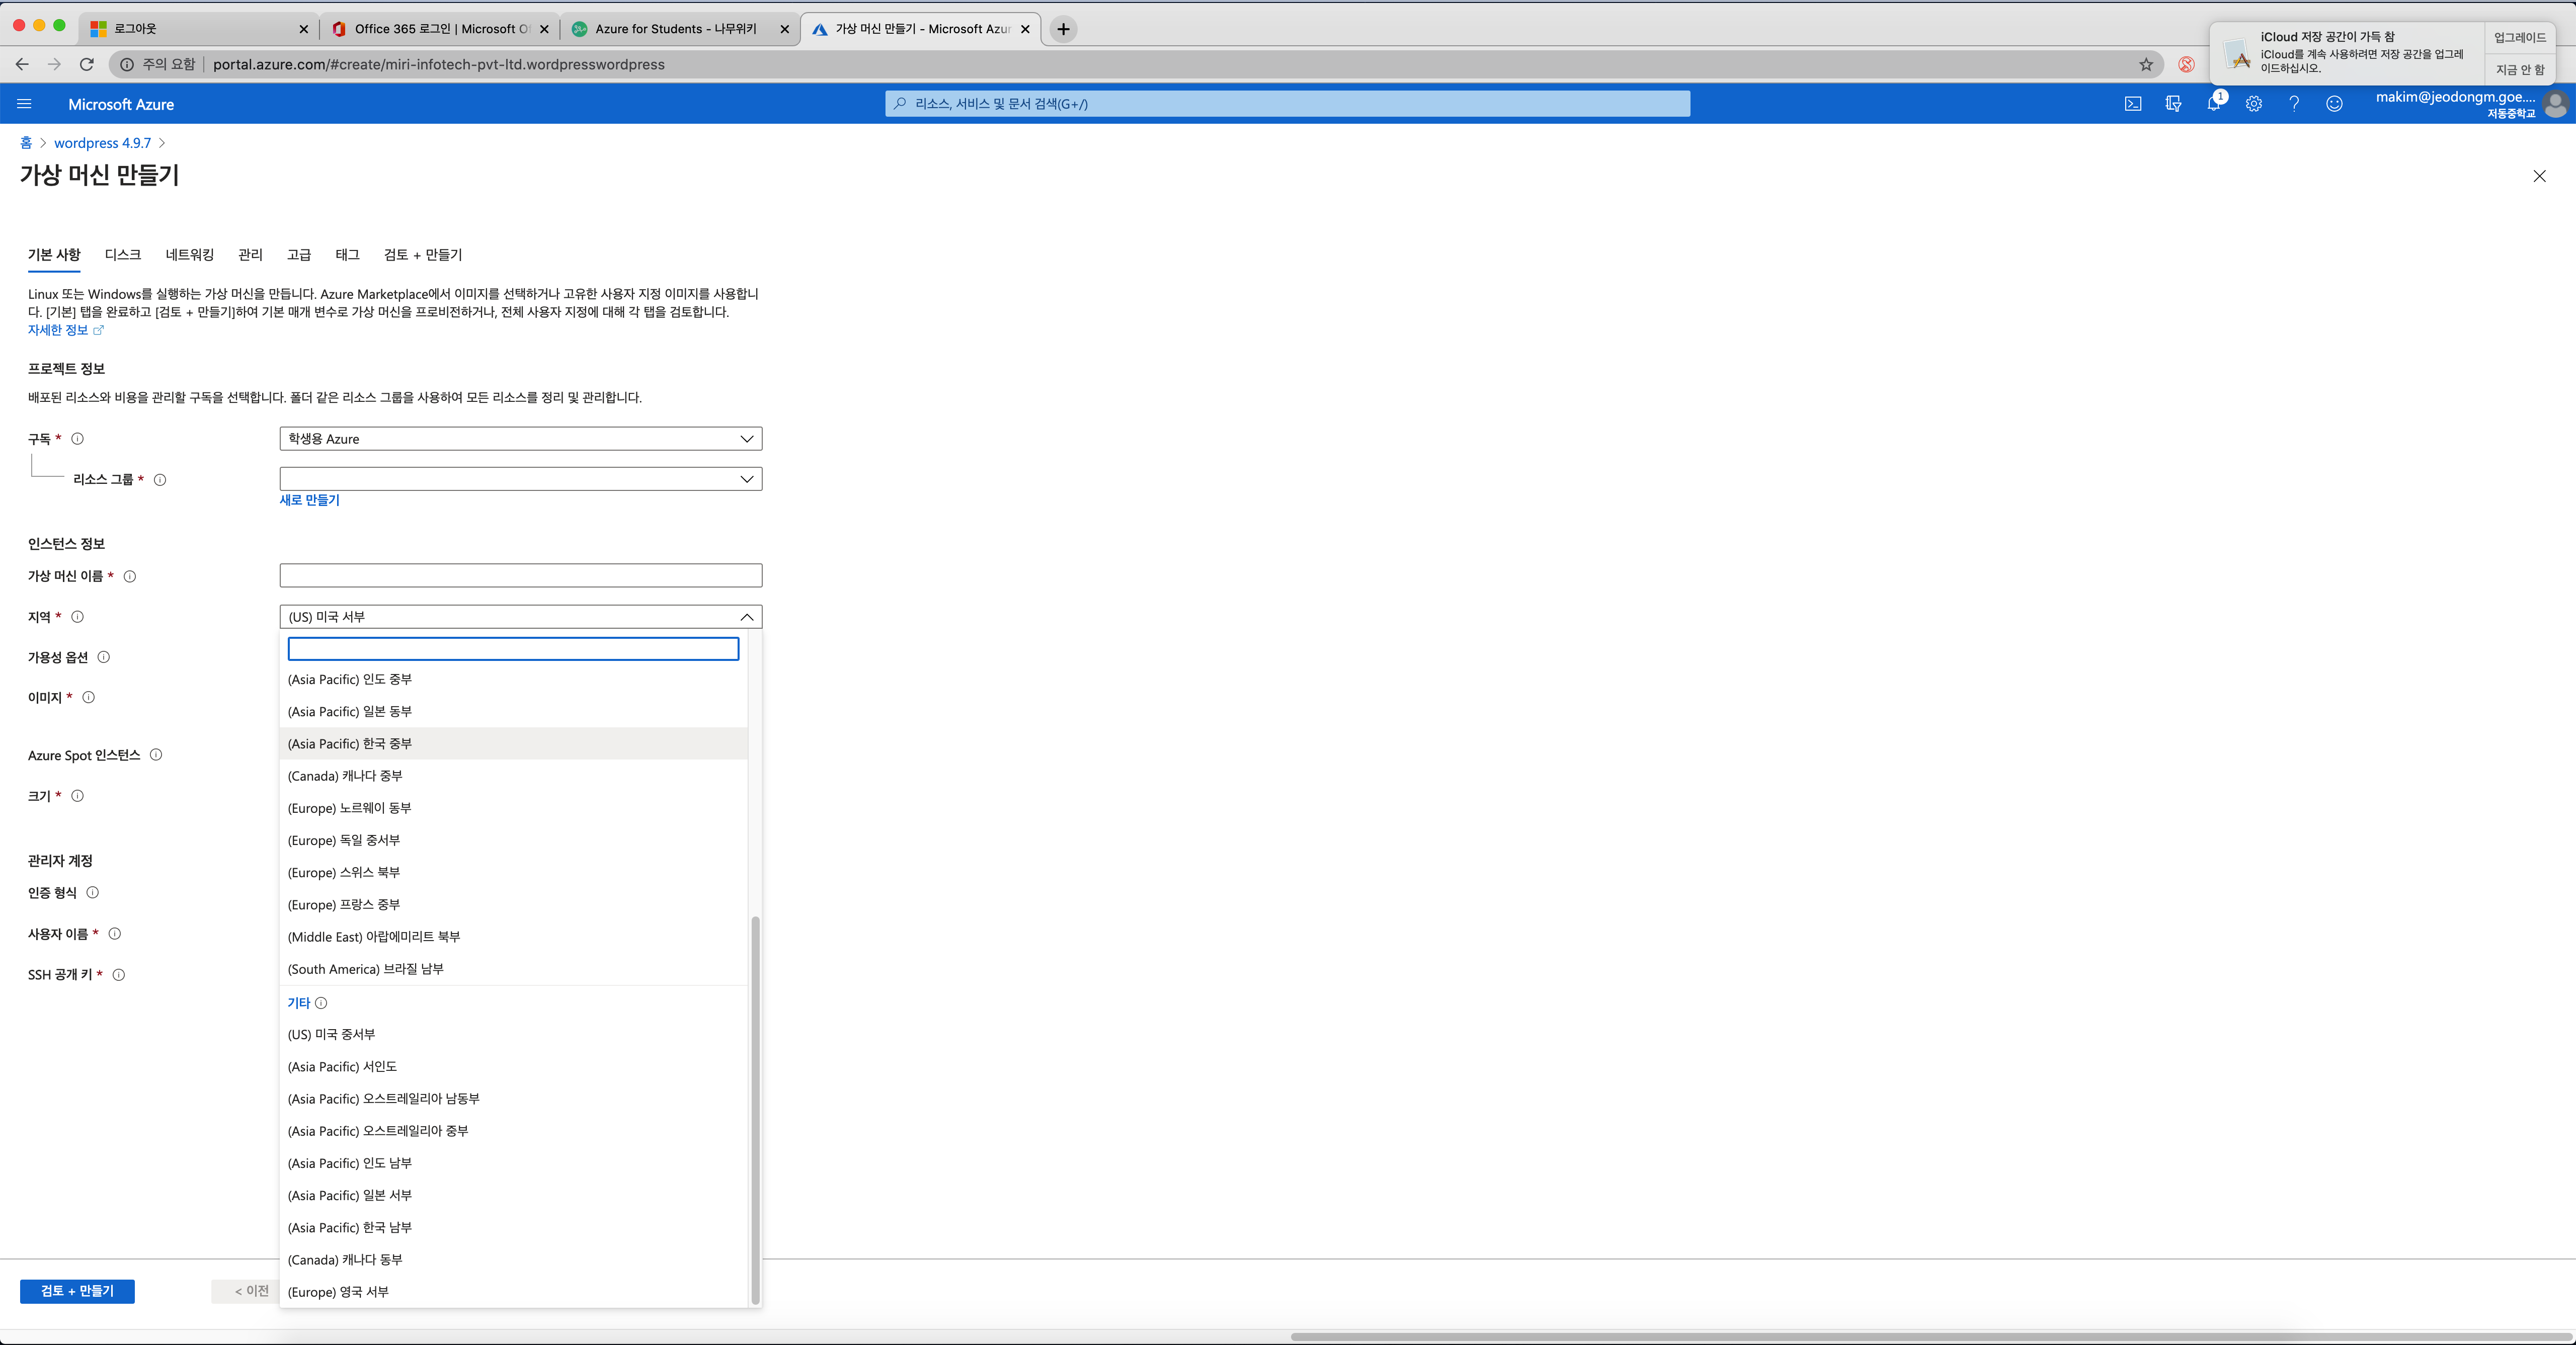Viewport: 2576px width, 1345px height.
Task: Select (Asia Pacific) 한국 중부 region
Action: [350, 744]
